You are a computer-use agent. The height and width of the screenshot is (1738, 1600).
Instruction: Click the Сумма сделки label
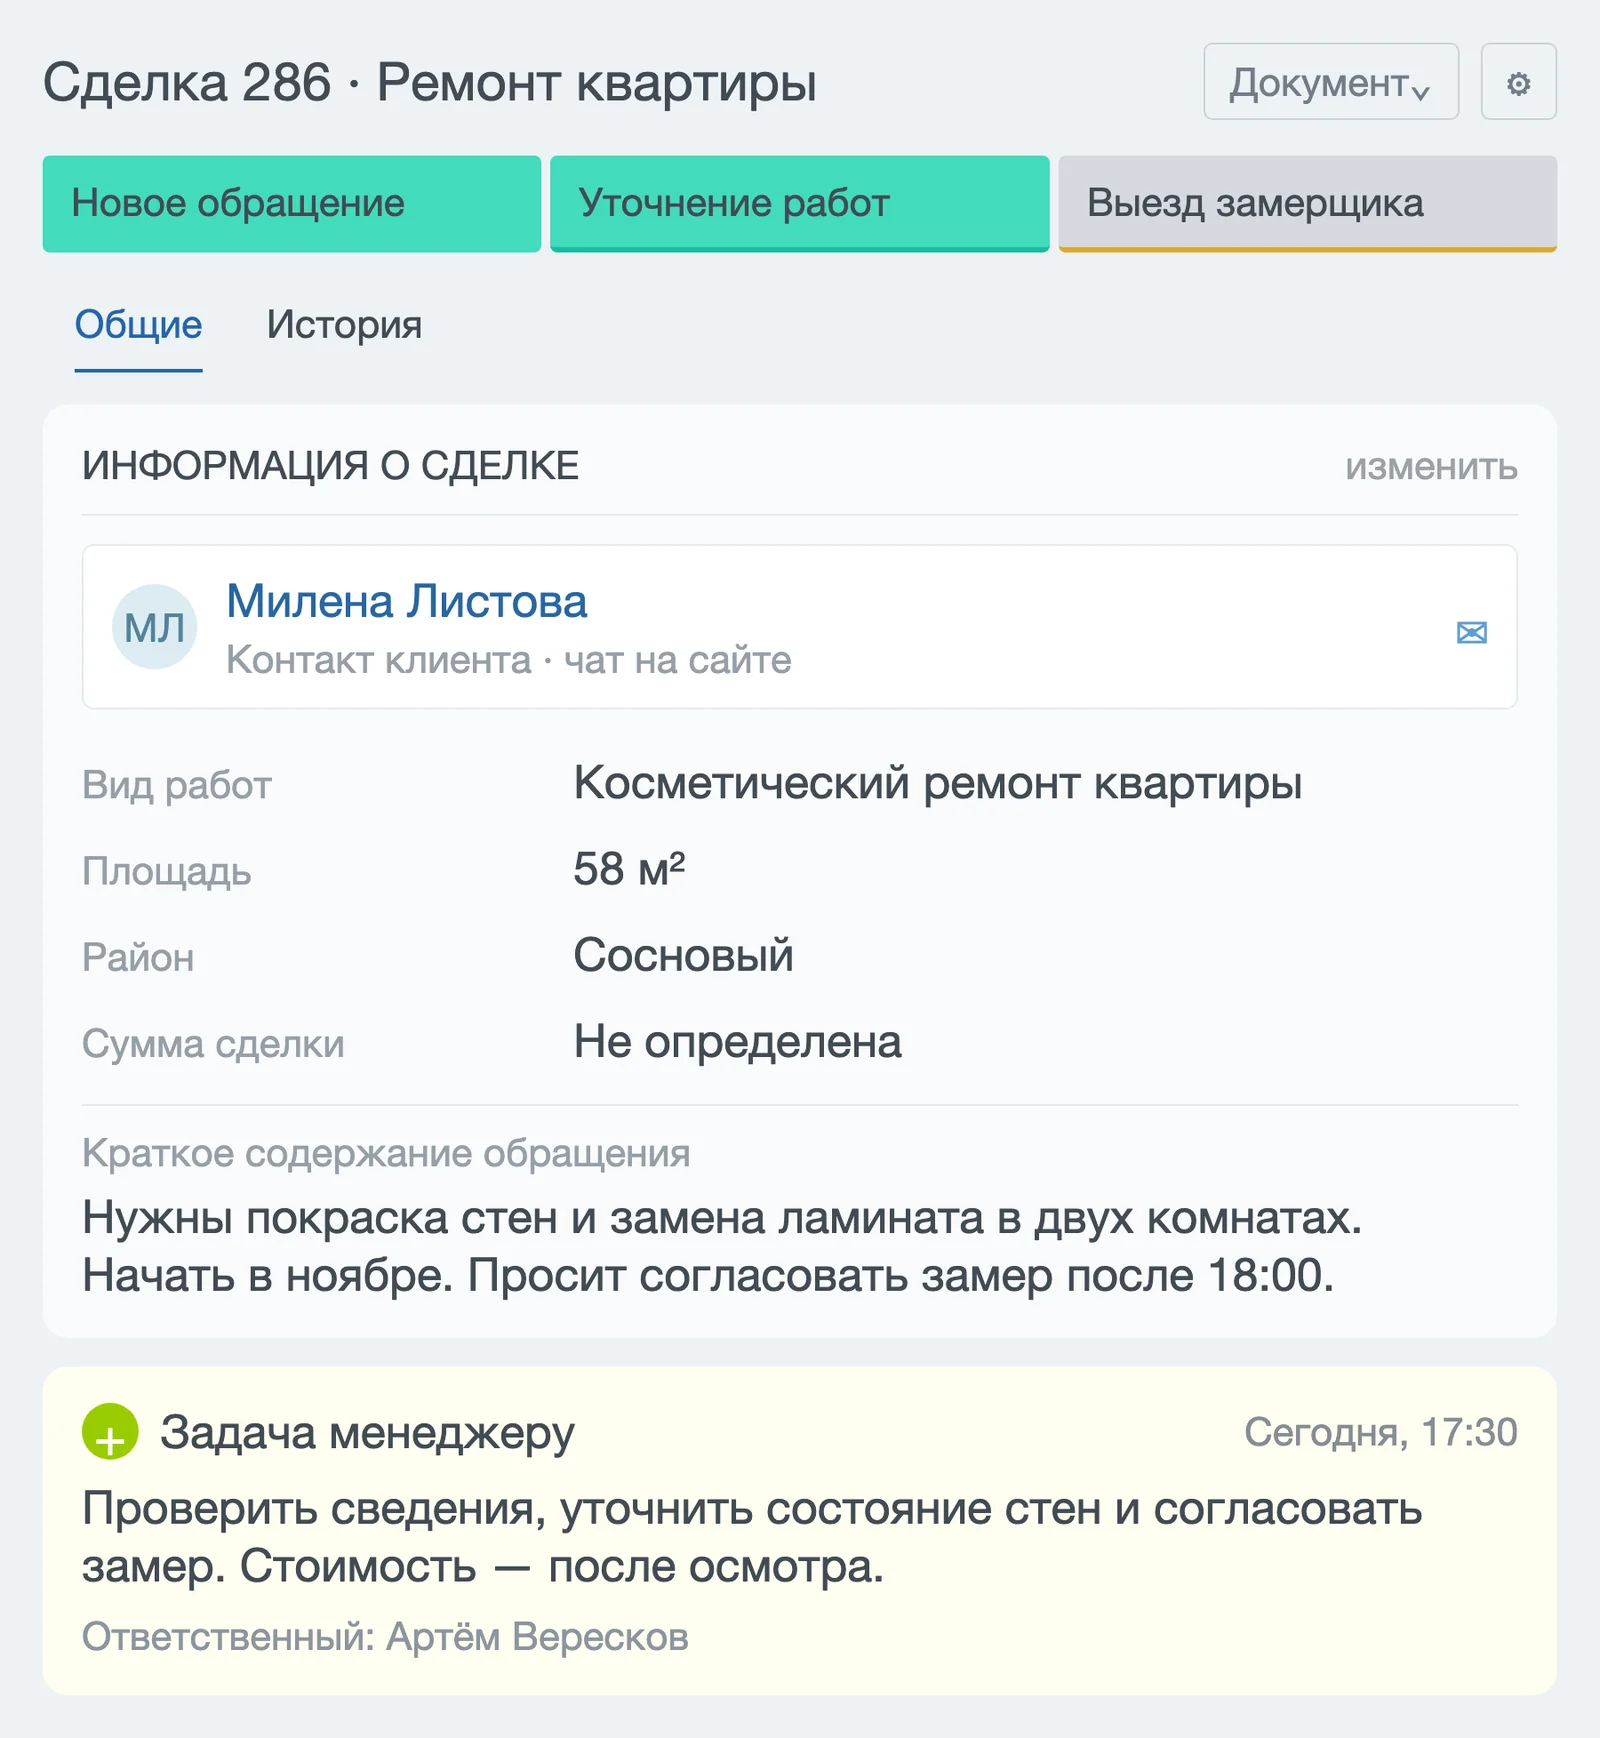click(213, 1044)
